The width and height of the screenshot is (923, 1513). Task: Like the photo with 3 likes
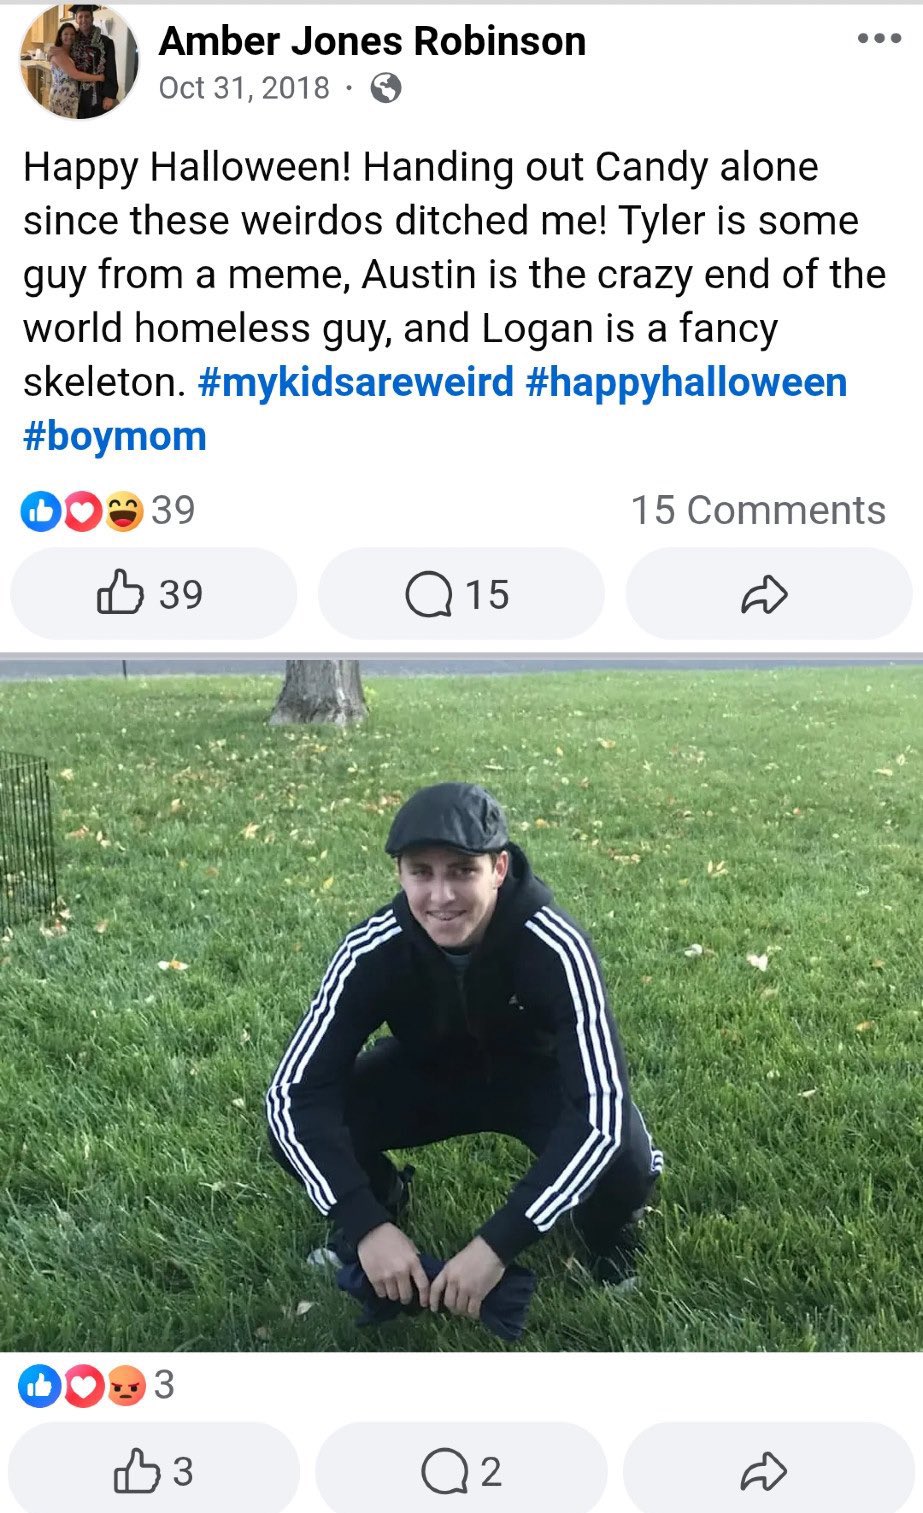coord(154,1471)
